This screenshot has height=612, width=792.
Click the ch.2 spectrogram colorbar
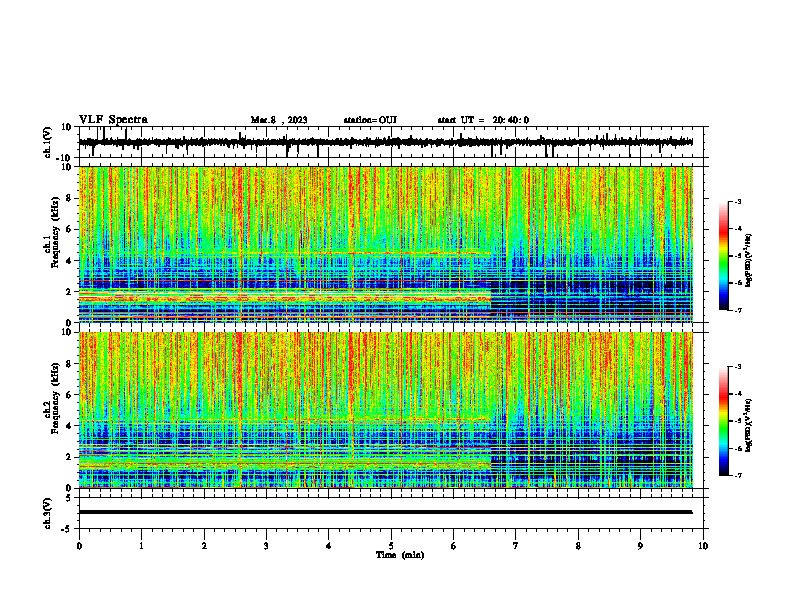point(724,421)
